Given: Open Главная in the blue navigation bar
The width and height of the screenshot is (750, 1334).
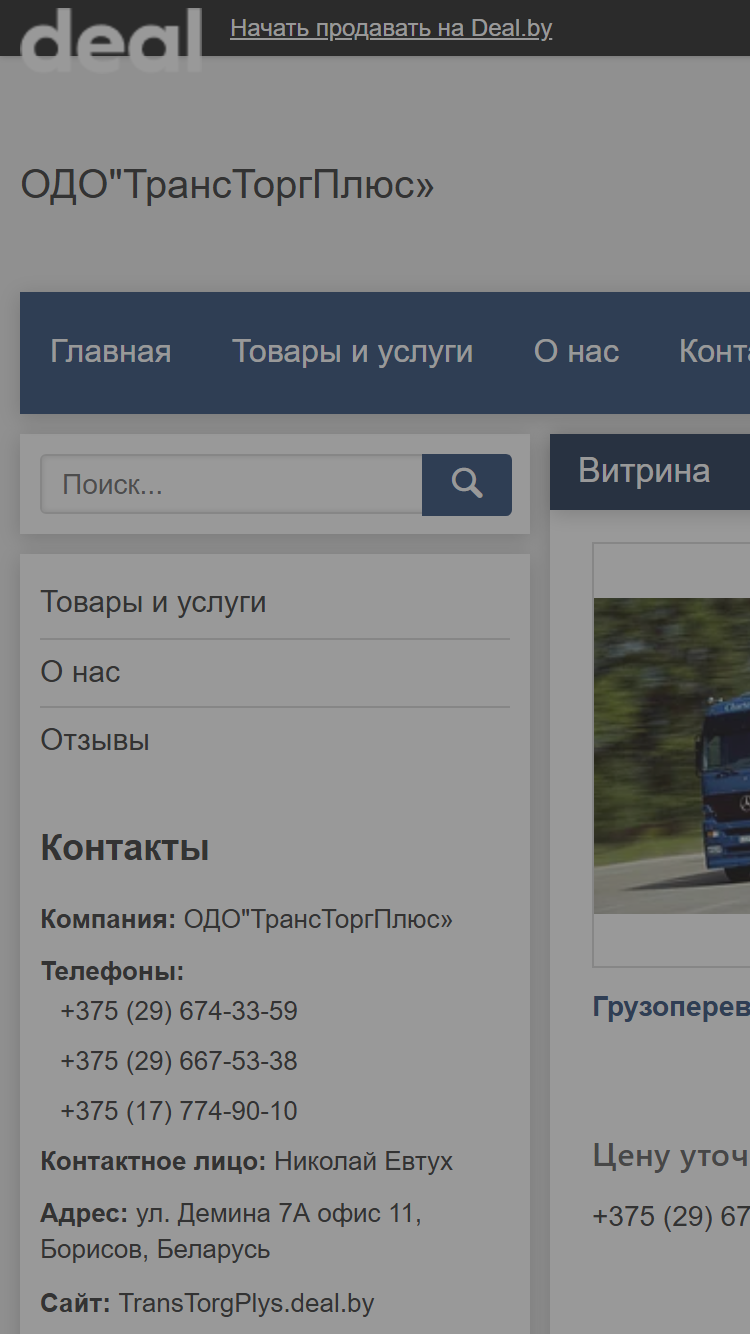Looking at the screenshot, I should (111, 352).
